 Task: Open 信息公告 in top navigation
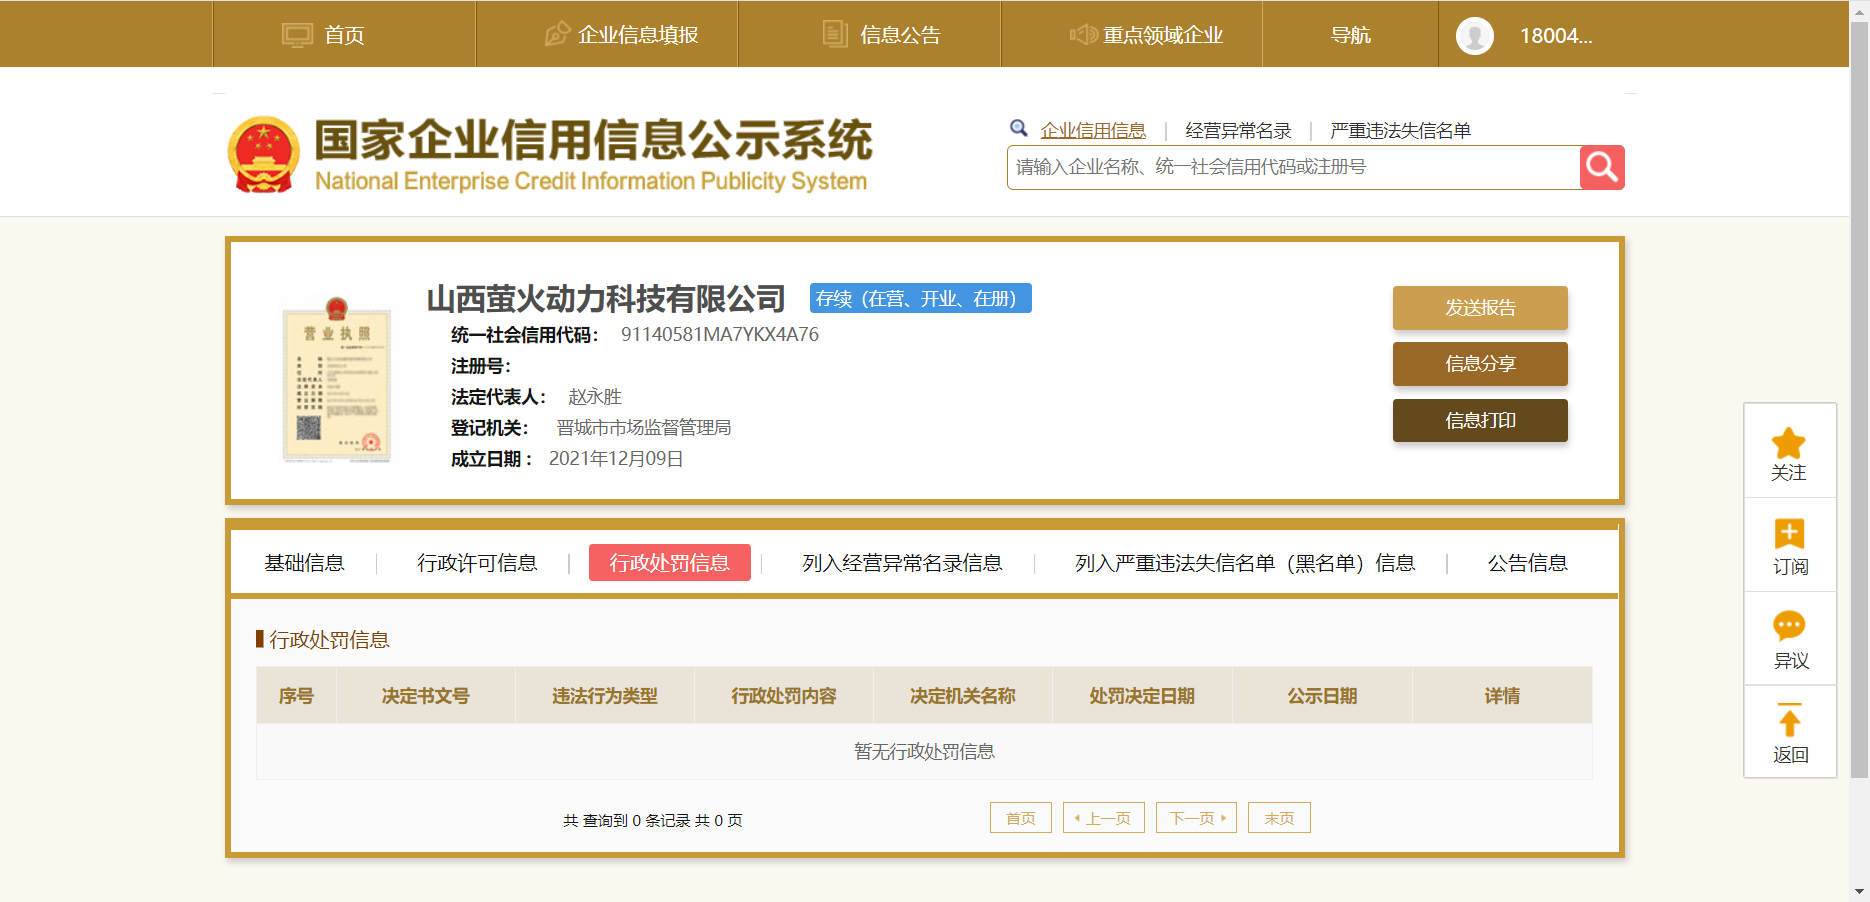click(x=900, y=35)
